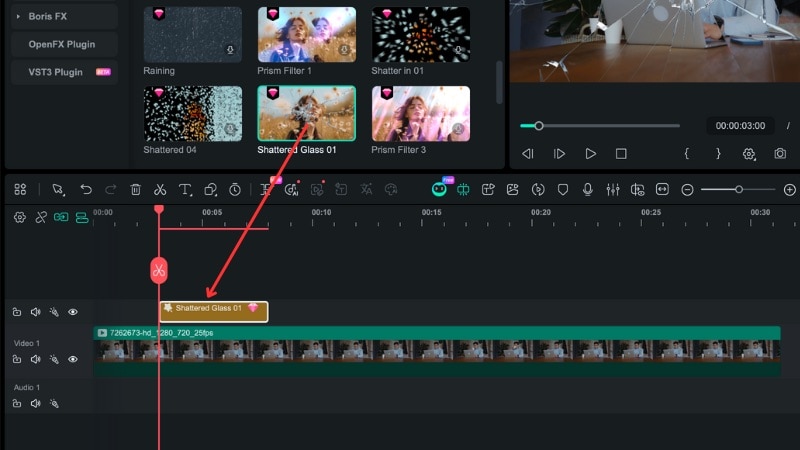Toggle auto ripple green icon in timeline
The width and height of the screenshot is (800, 450).
coord(61,217)
